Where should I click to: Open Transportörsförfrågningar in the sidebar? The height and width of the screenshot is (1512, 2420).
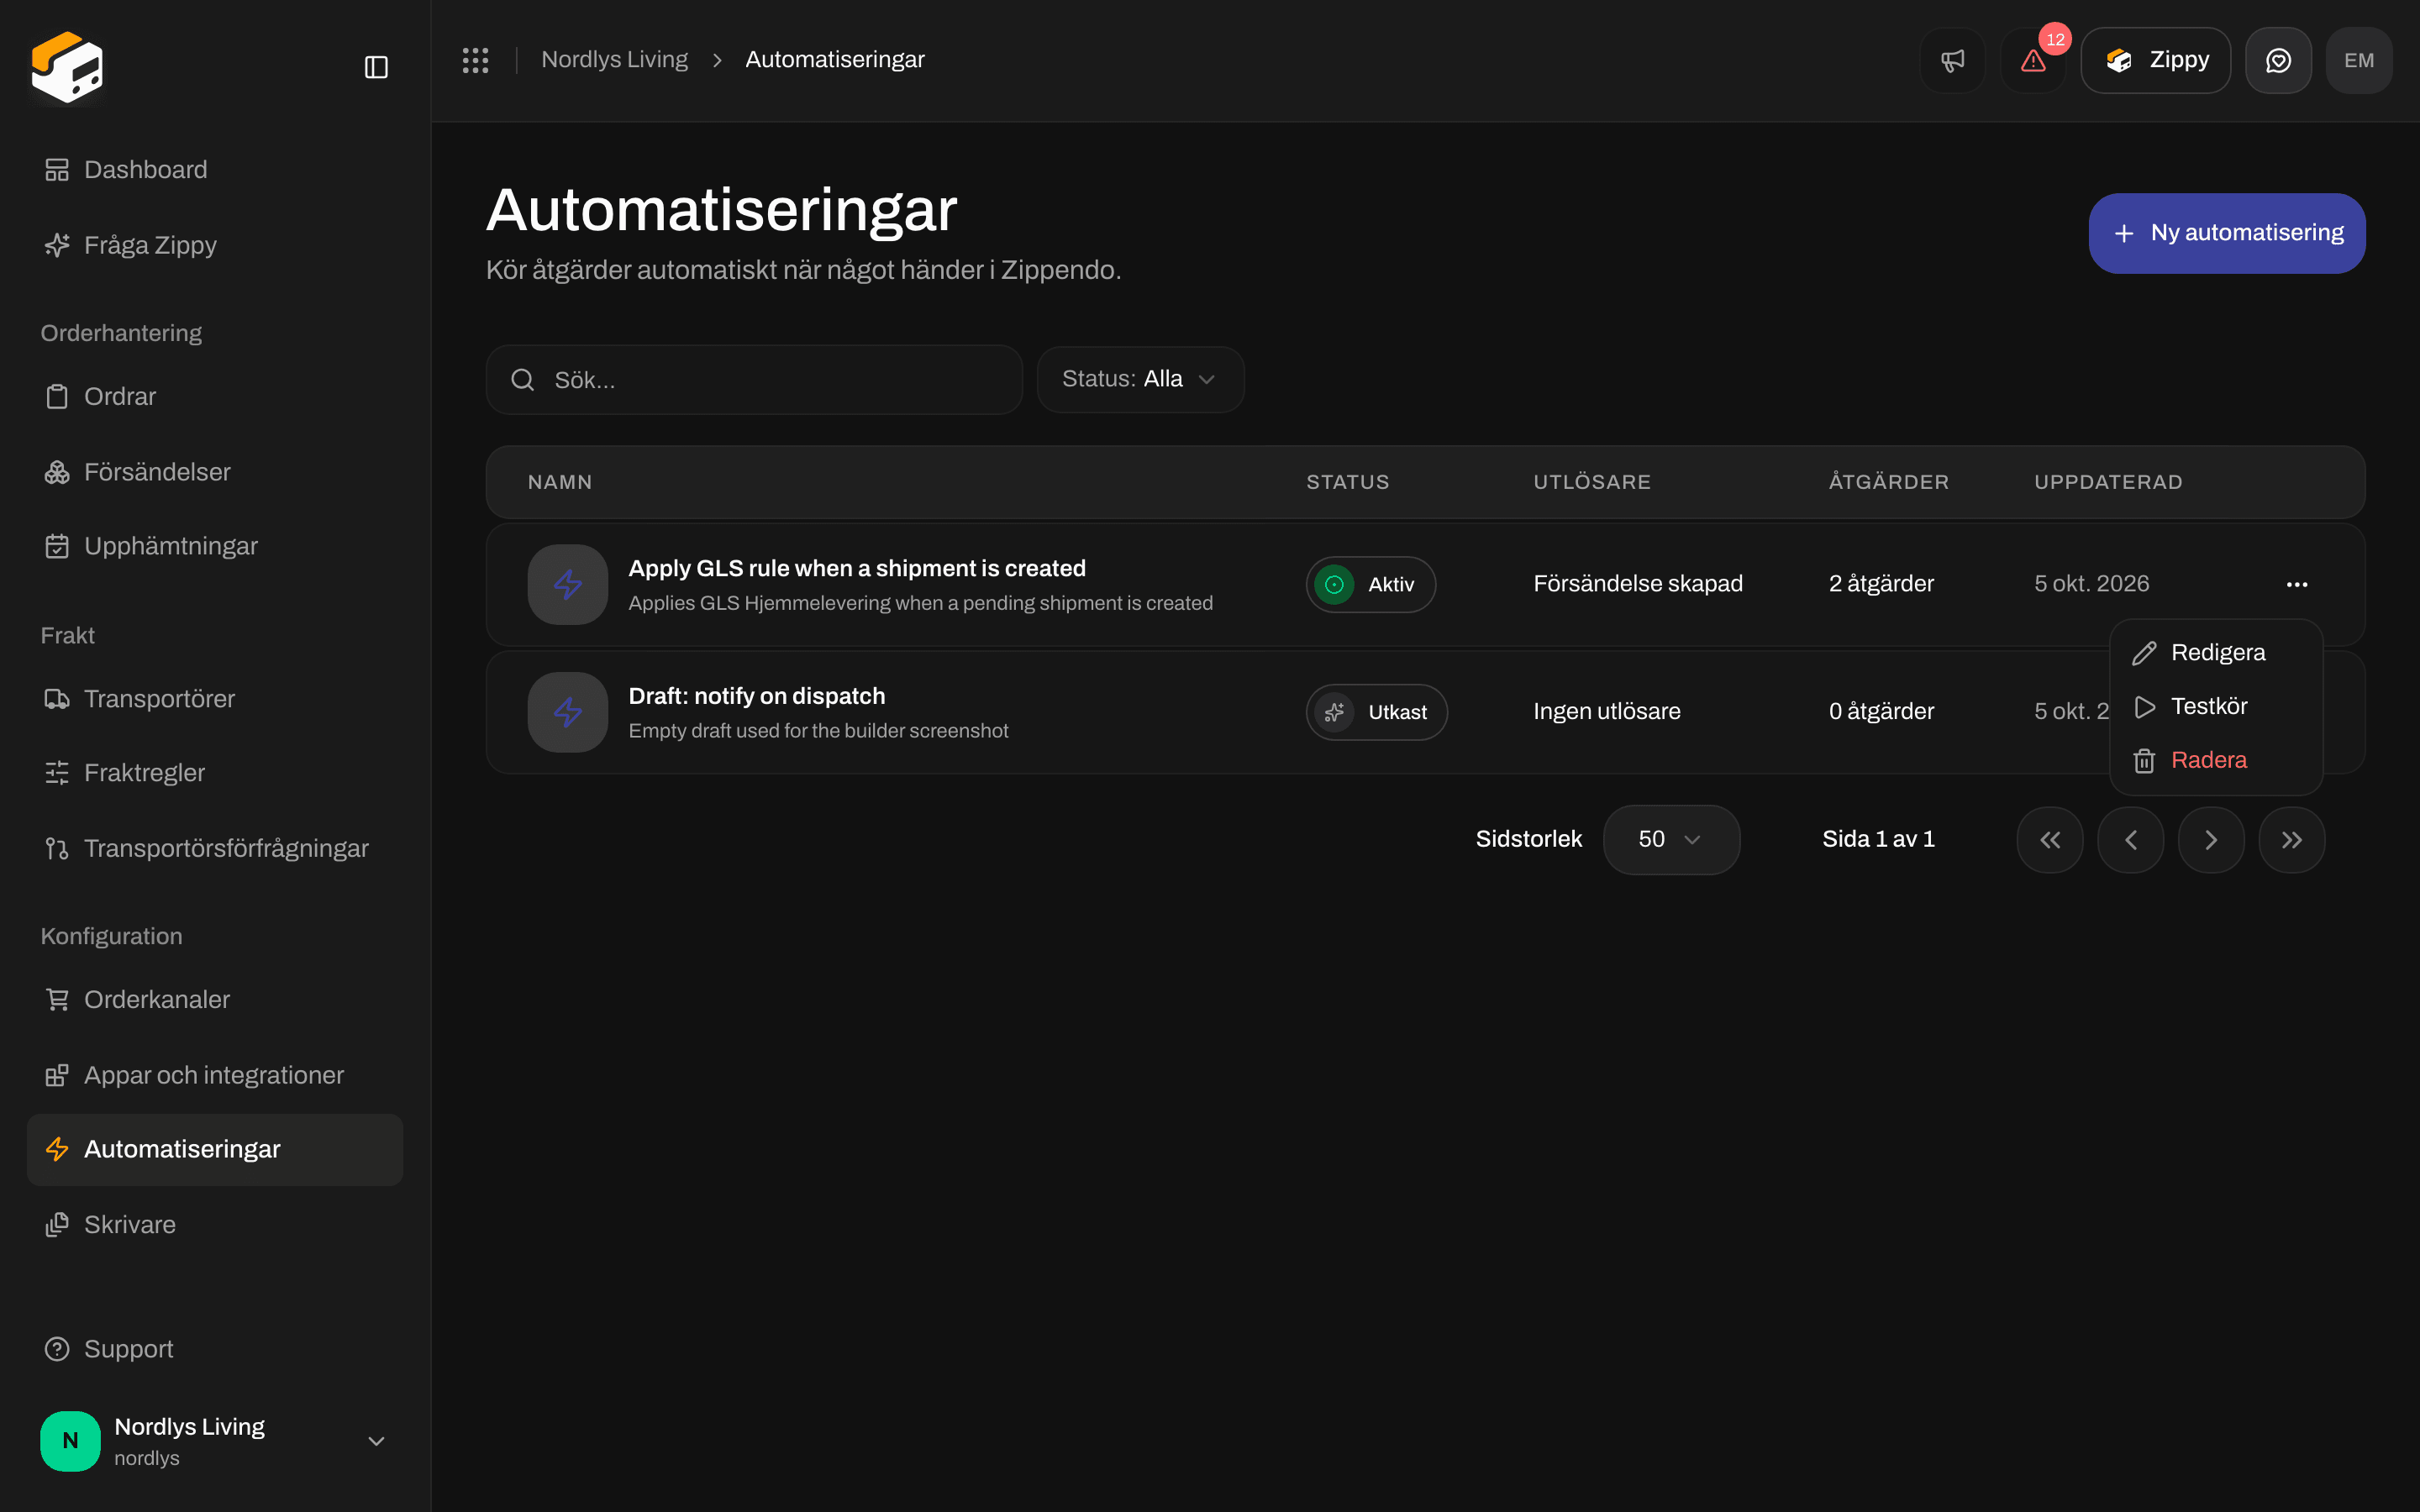pos(215,848)
